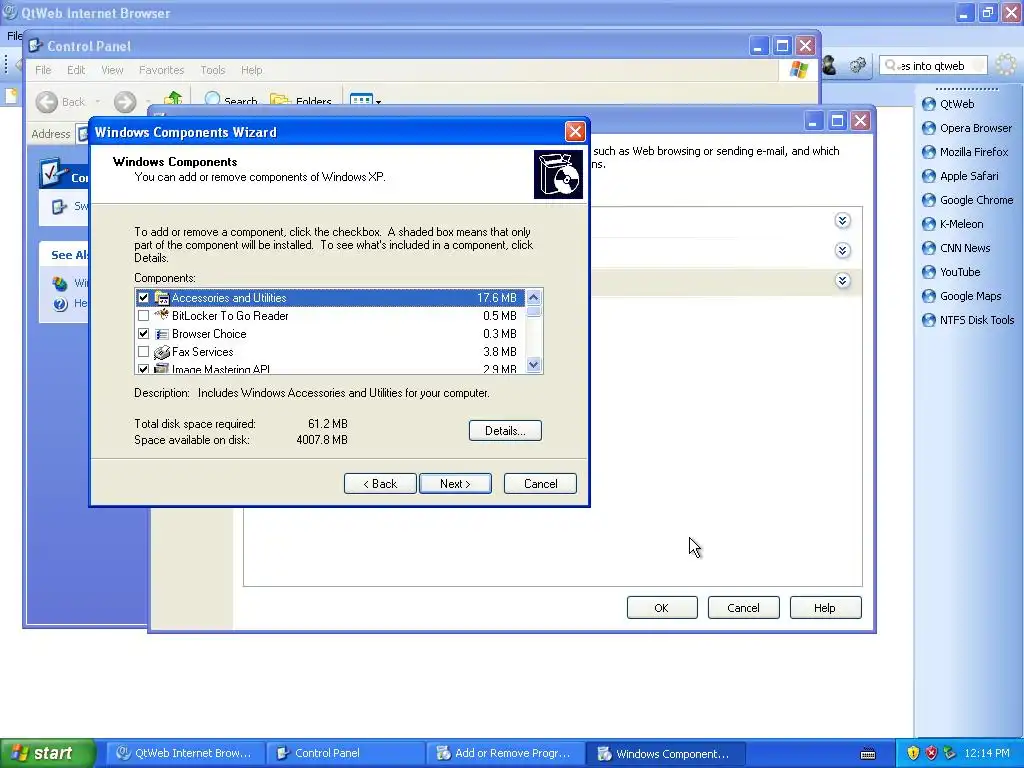Open Control Panel Edit menu
The image size is (1024, 768).
pyautogui.click(x=76, y=70)
